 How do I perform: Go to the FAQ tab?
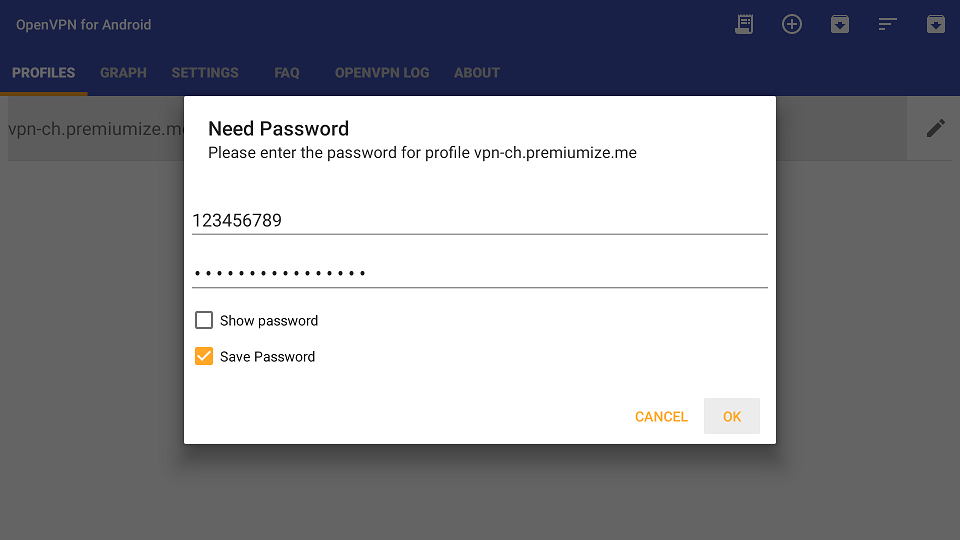click(287, 73)
